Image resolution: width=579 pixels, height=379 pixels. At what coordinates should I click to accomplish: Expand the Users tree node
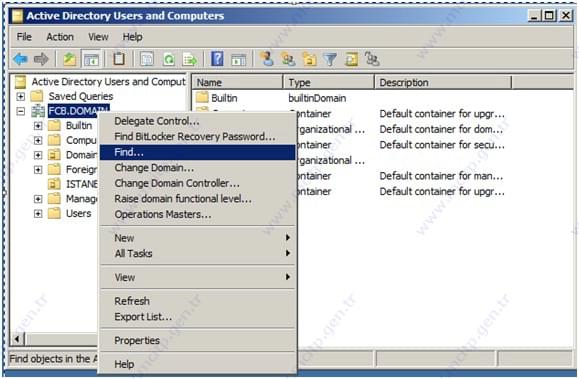(x=38, y=214)
